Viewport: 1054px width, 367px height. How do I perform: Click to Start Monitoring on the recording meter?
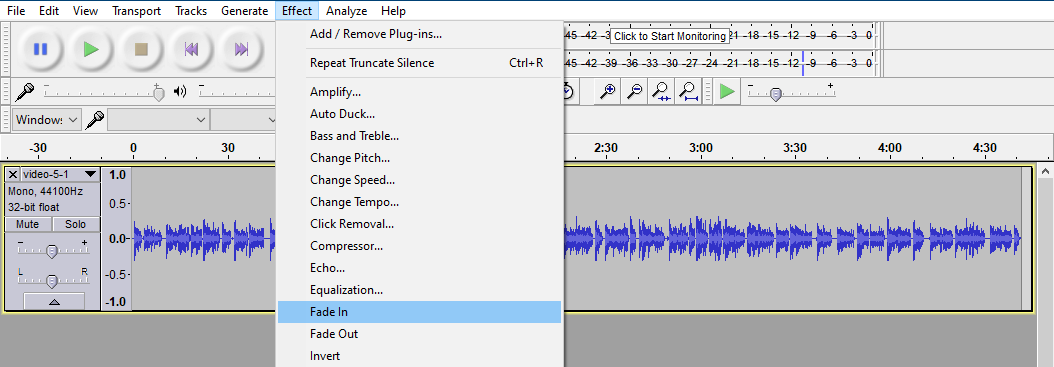pos(670,36)
